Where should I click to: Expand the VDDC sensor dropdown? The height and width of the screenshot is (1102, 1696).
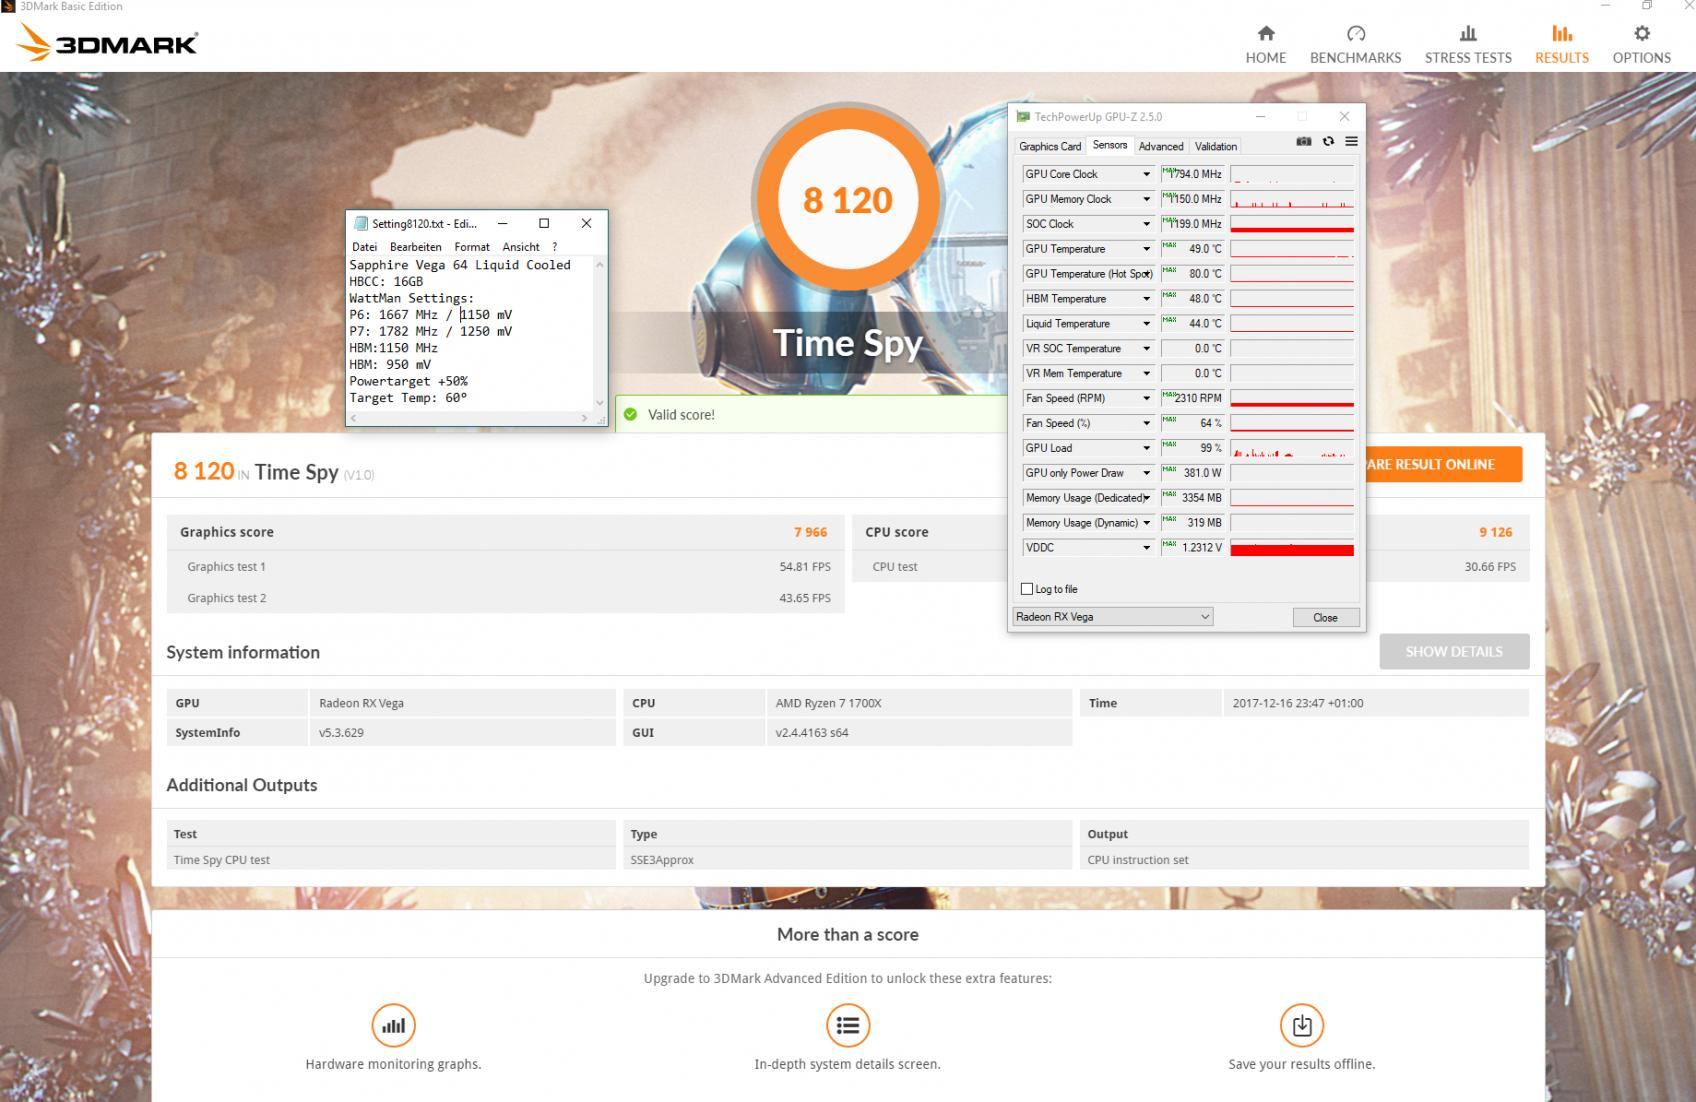click(1146, 548)
